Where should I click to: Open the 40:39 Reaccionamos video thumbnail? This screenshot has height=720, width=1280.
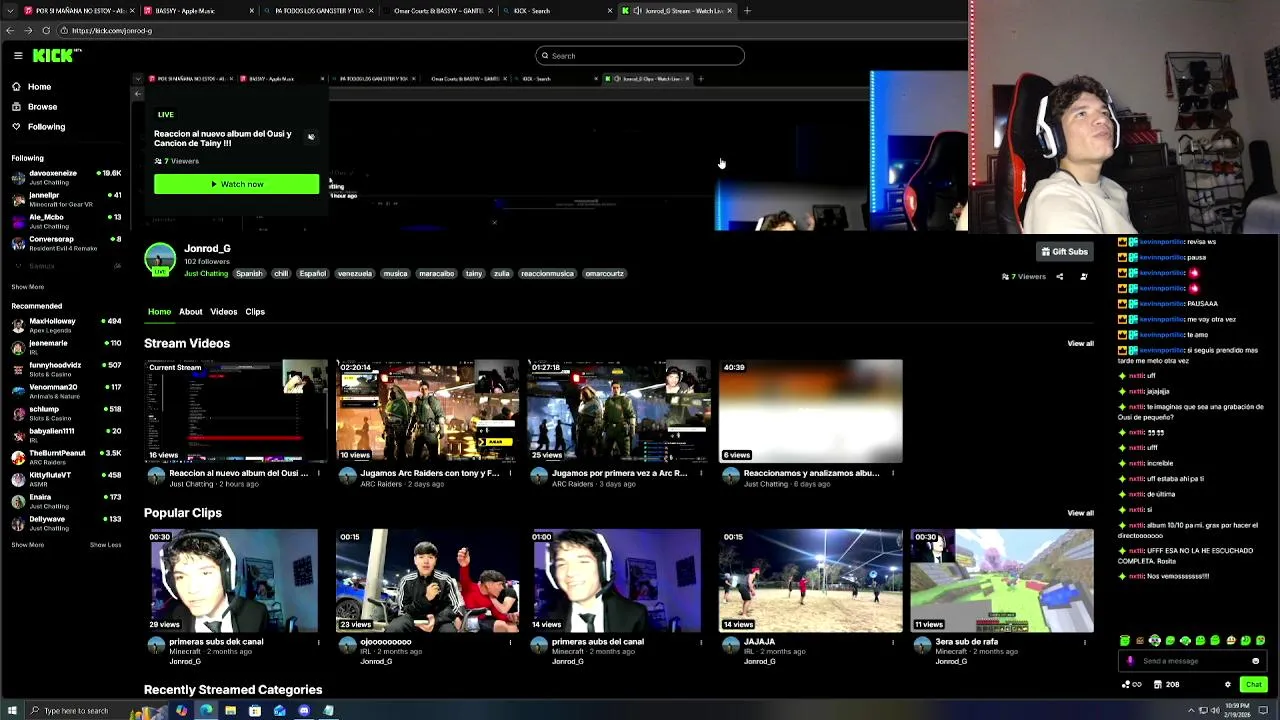811,411
